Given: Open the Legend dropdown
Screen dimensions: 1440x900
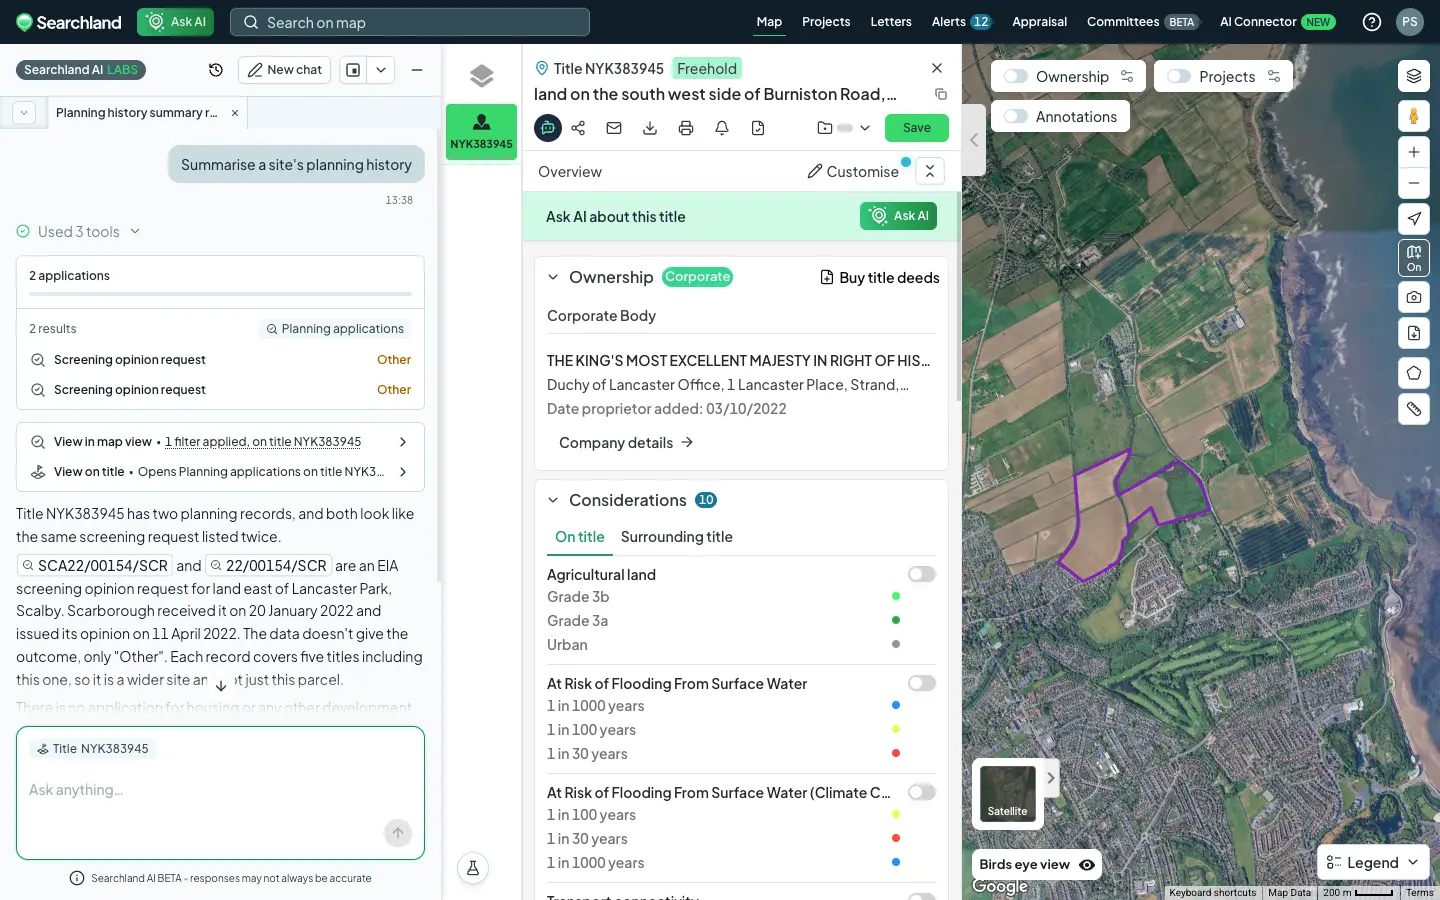Looking at the screenshot, I should [1373, 863].
